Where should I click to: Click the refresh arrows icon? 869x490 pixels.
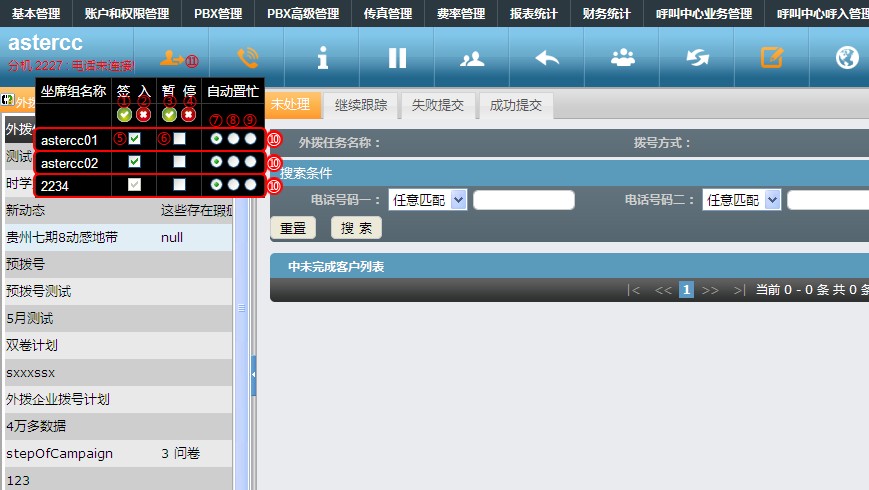(x=697, y=58)
